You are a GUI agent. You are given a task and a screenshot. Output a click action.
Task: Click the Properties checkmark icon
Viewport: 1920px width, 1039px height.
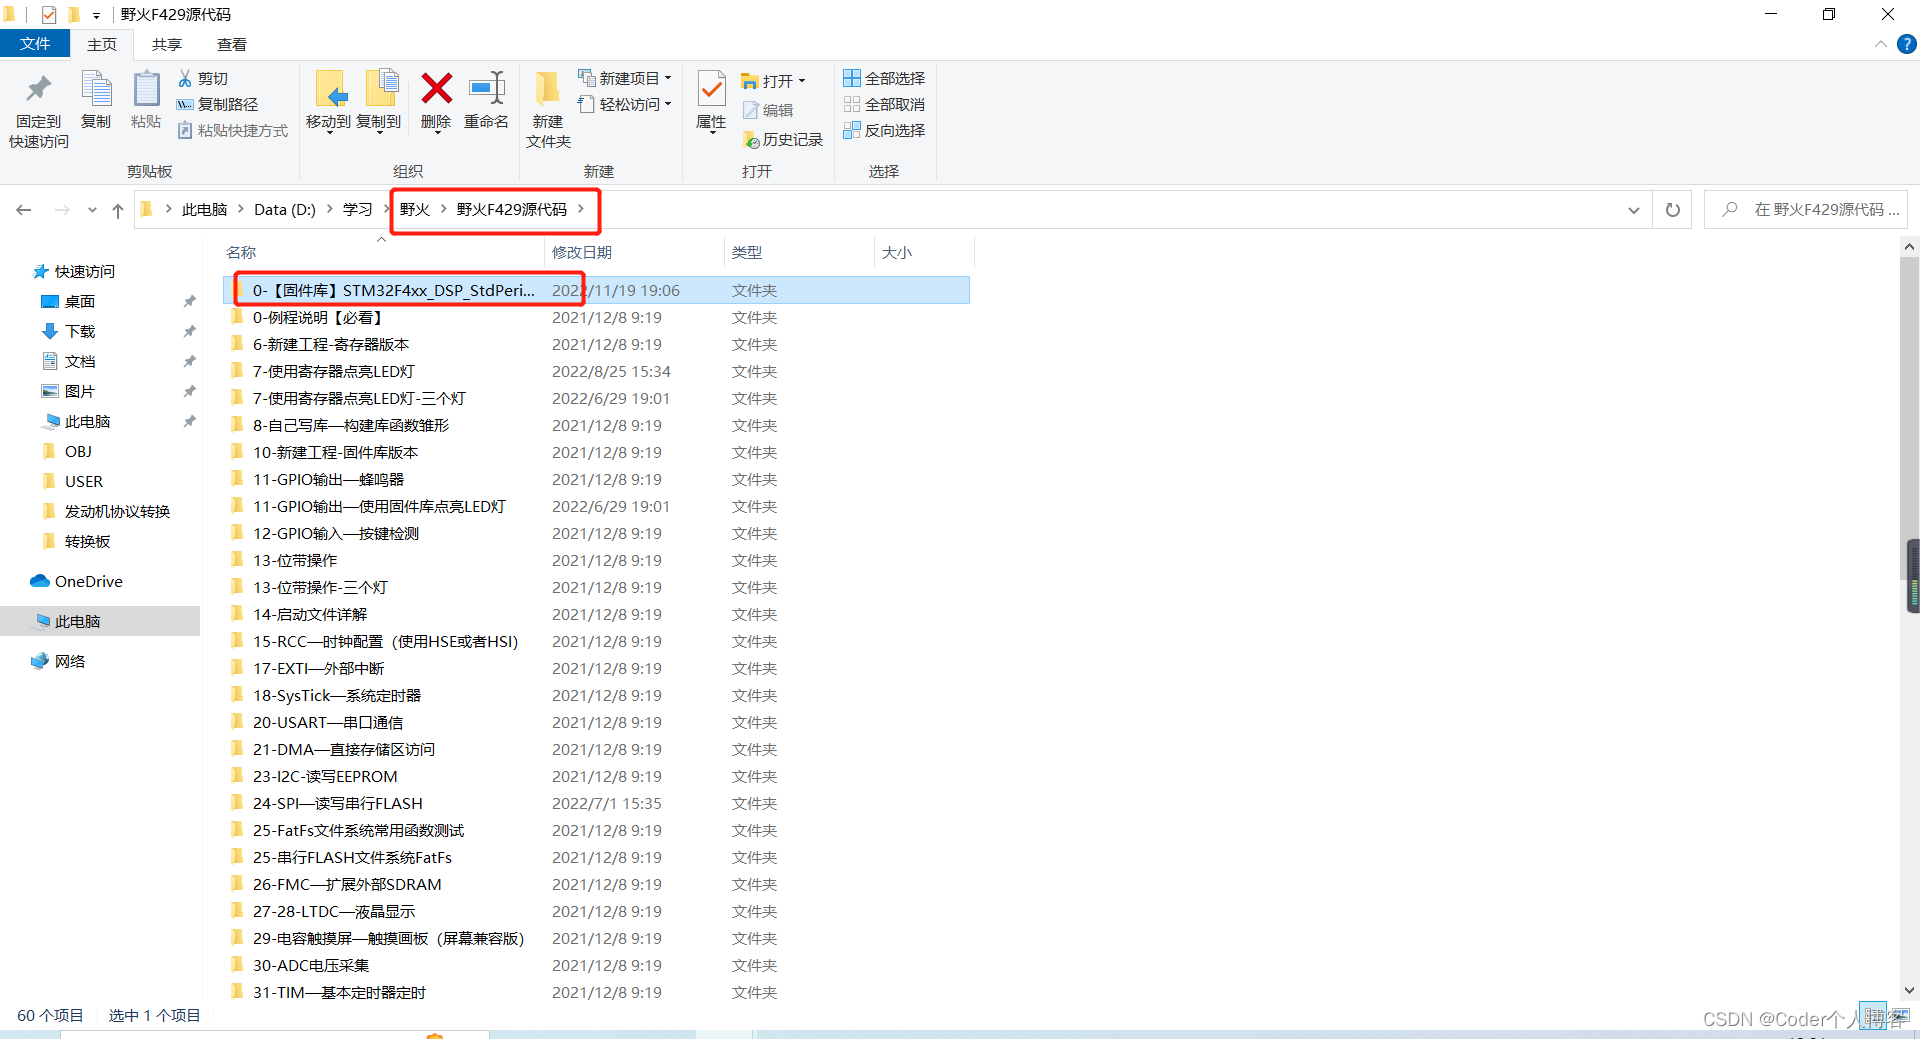click(x=711, y=89)
